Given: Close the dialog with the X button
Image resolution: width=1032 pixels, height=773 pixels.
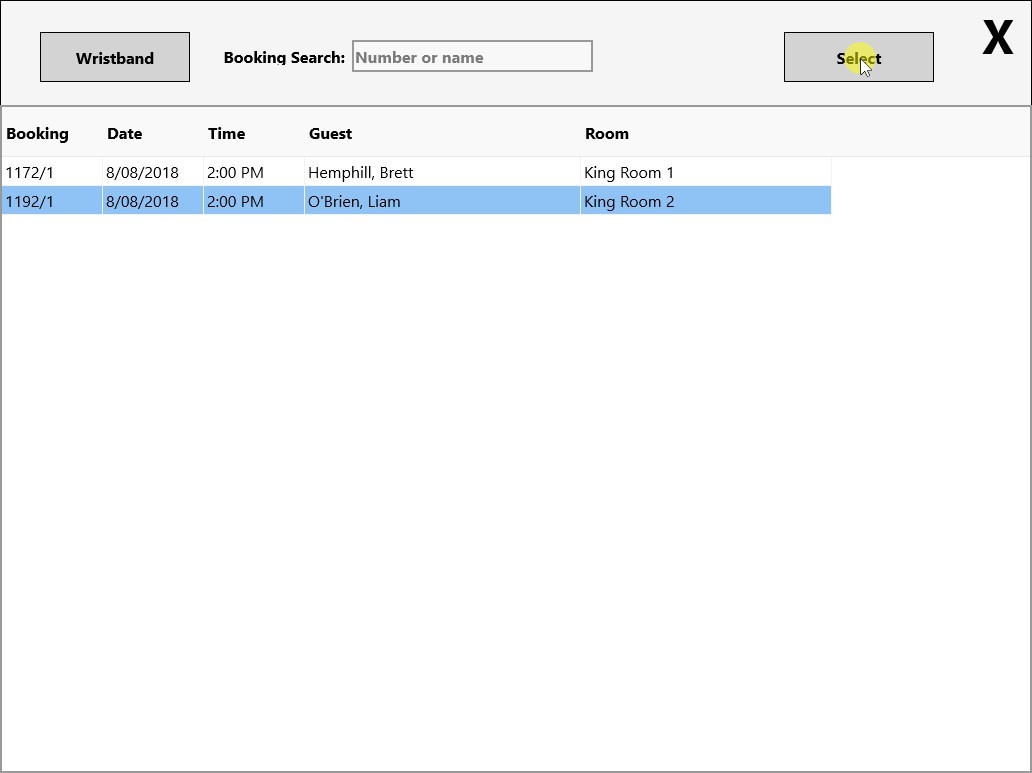Looking at the screenshot, I should (x=997, y=38).
